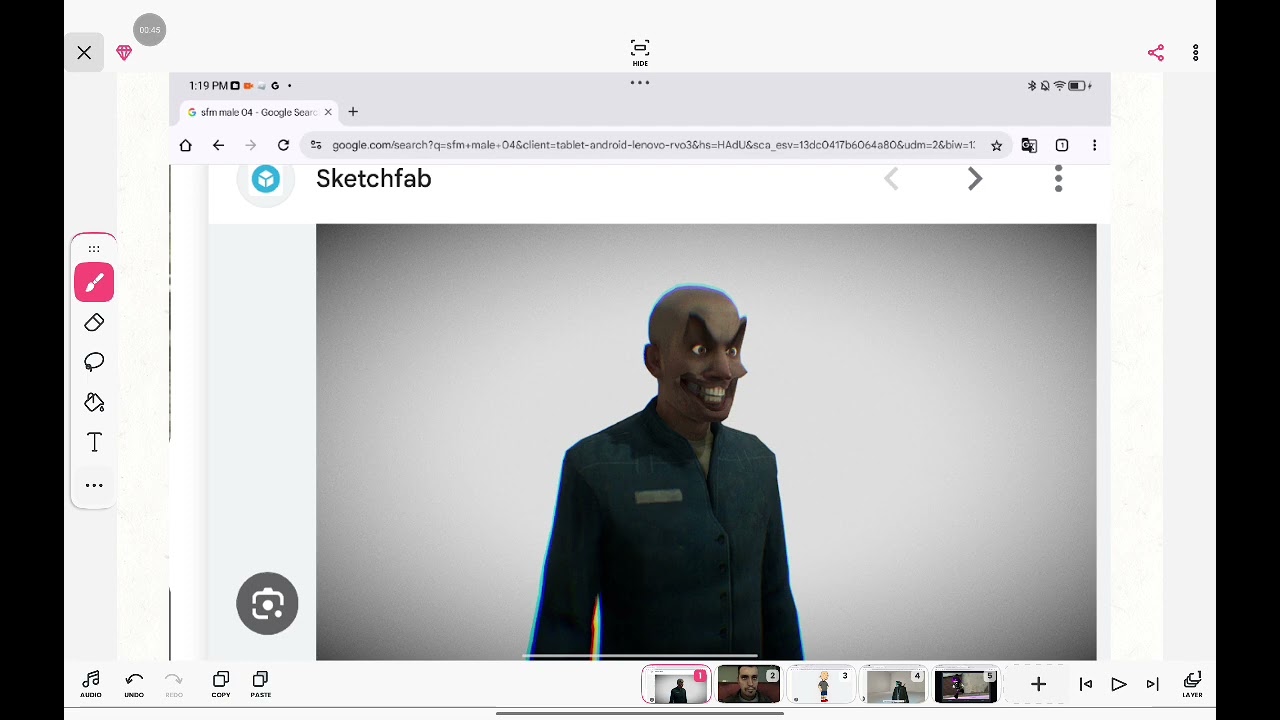
Task: Open more tools in left toolbar
Action: [x=94, y=485]
